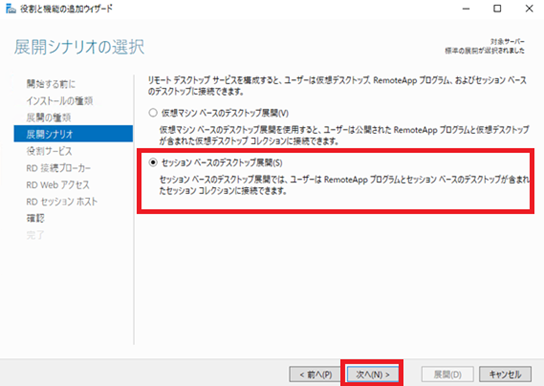Click the リモート デスクトップ サービス intro paragraph

click(x=337, y=86)
